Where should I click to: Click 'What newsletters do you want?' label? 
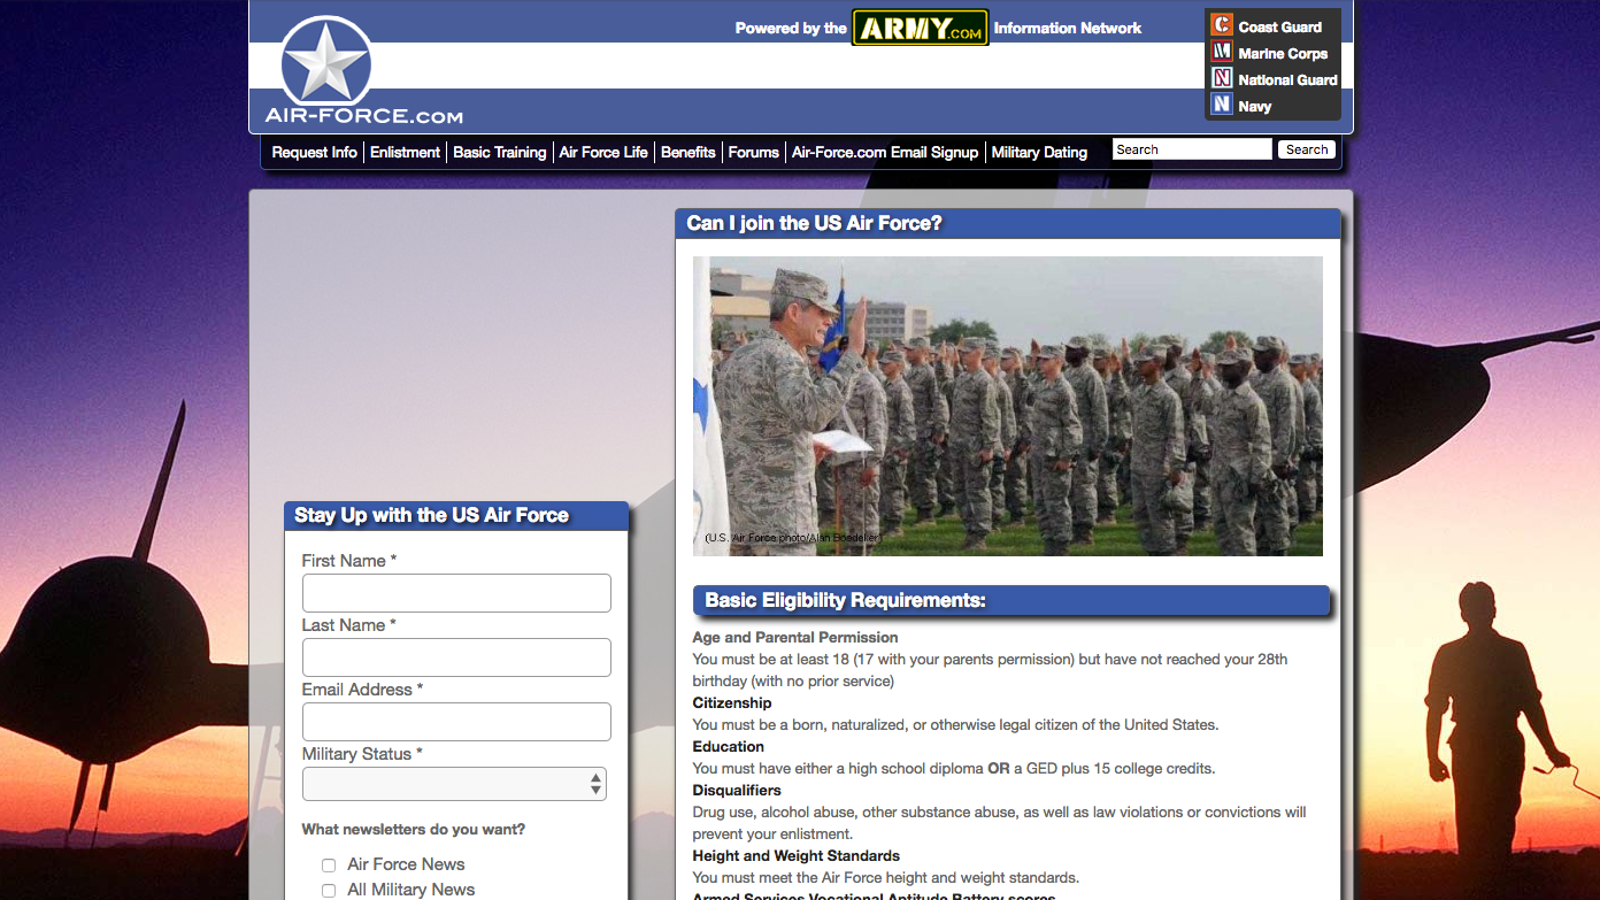(x=413, y=829)
